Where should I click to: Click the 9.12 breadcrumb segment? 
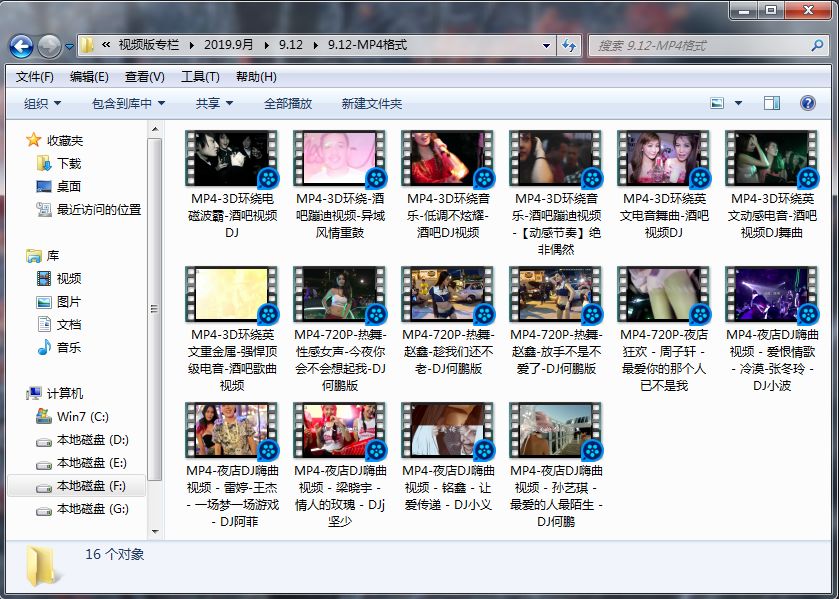(x=291, y=45)
